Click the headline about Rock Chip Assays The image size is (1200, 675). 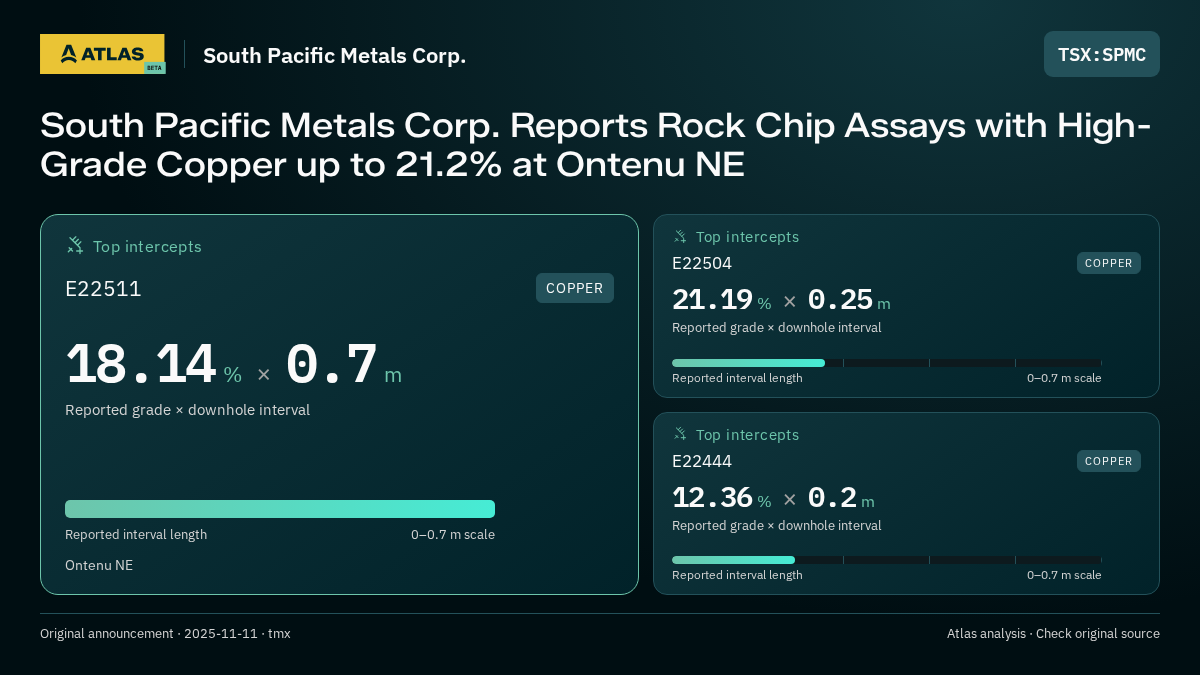click(596, 145)
